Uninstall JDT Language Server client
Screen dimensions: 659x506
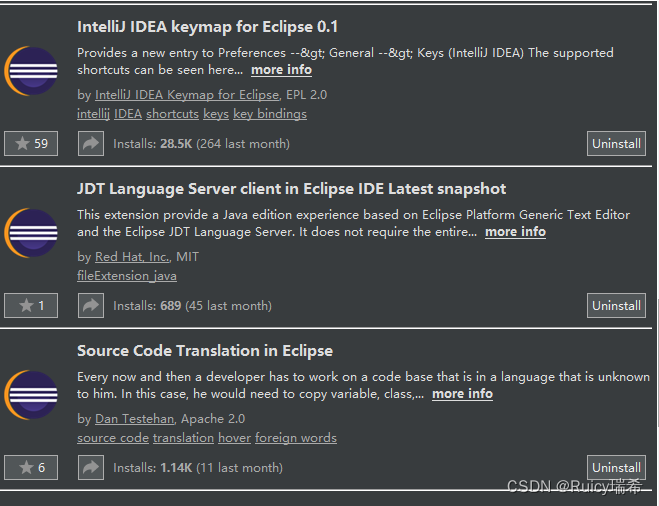[x=616, y=306]
